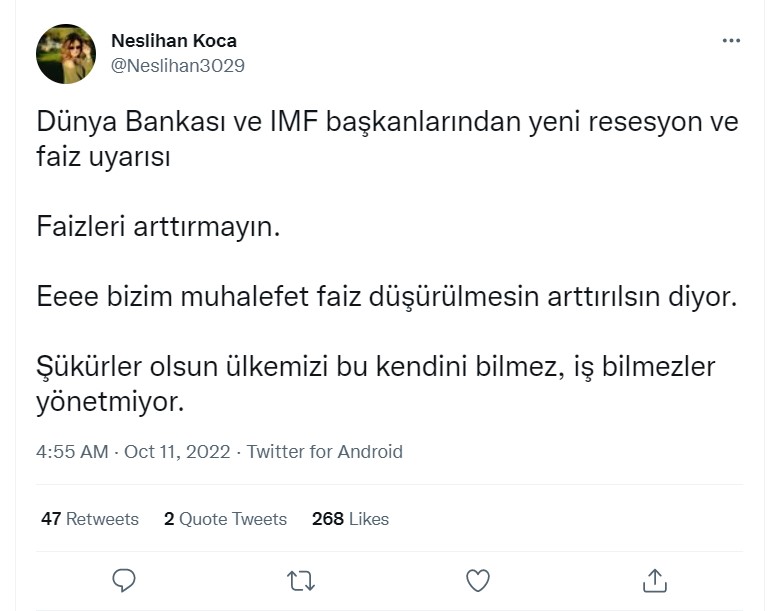Open the three-dot More menu

click(x=731, y=42)
